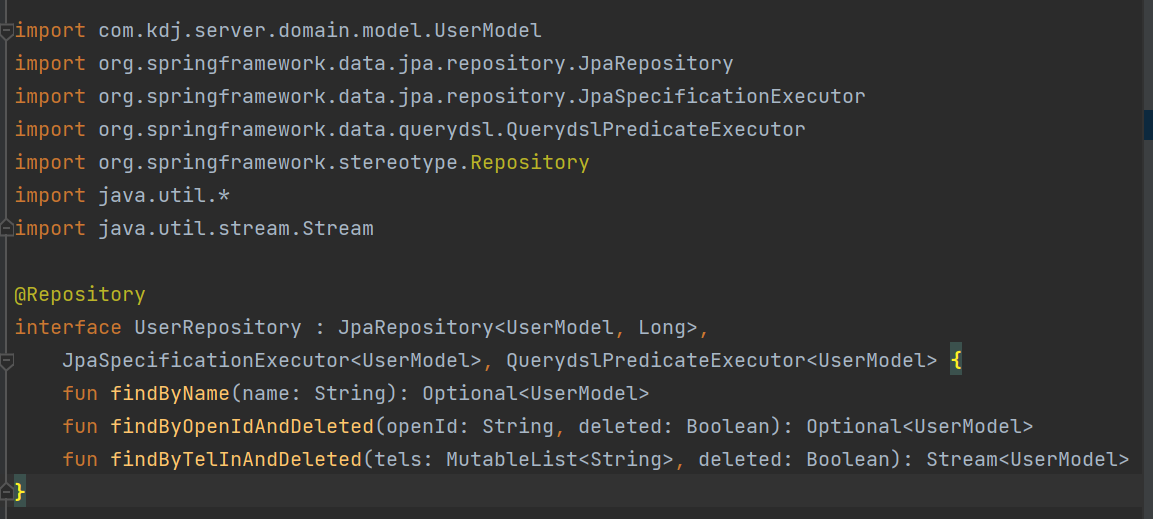
Task: Click the highlighted closing curly brace
Action: click(21, 493)
